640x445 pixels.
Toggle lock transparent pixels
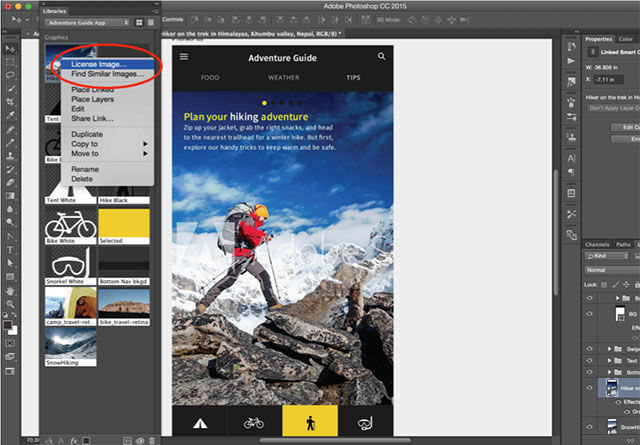[604, 284]
